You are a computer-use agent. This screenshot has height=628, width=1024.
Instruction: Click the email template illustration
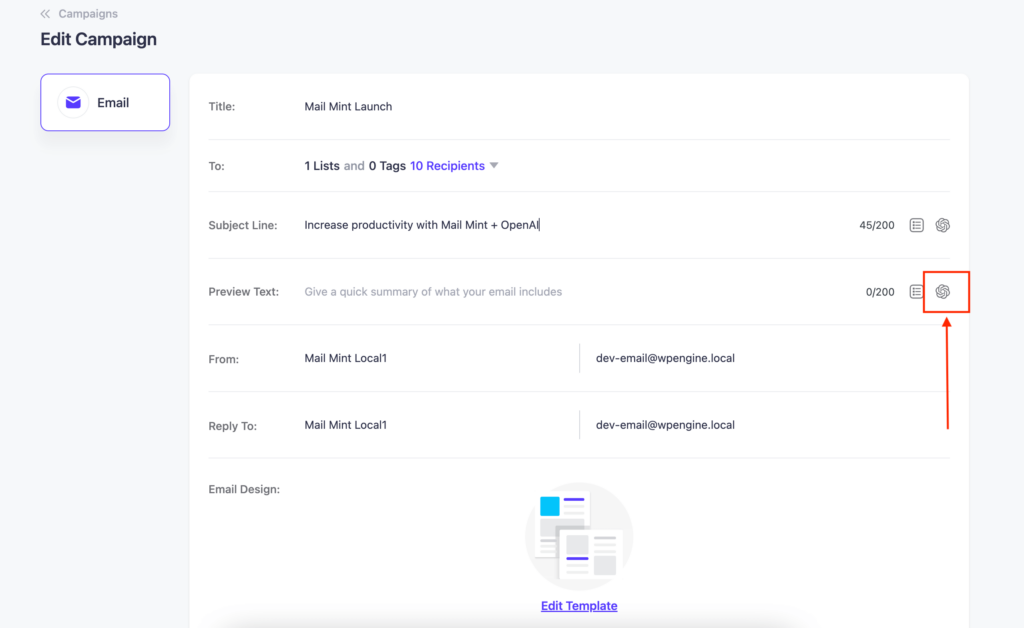click(x=579, y=537)
